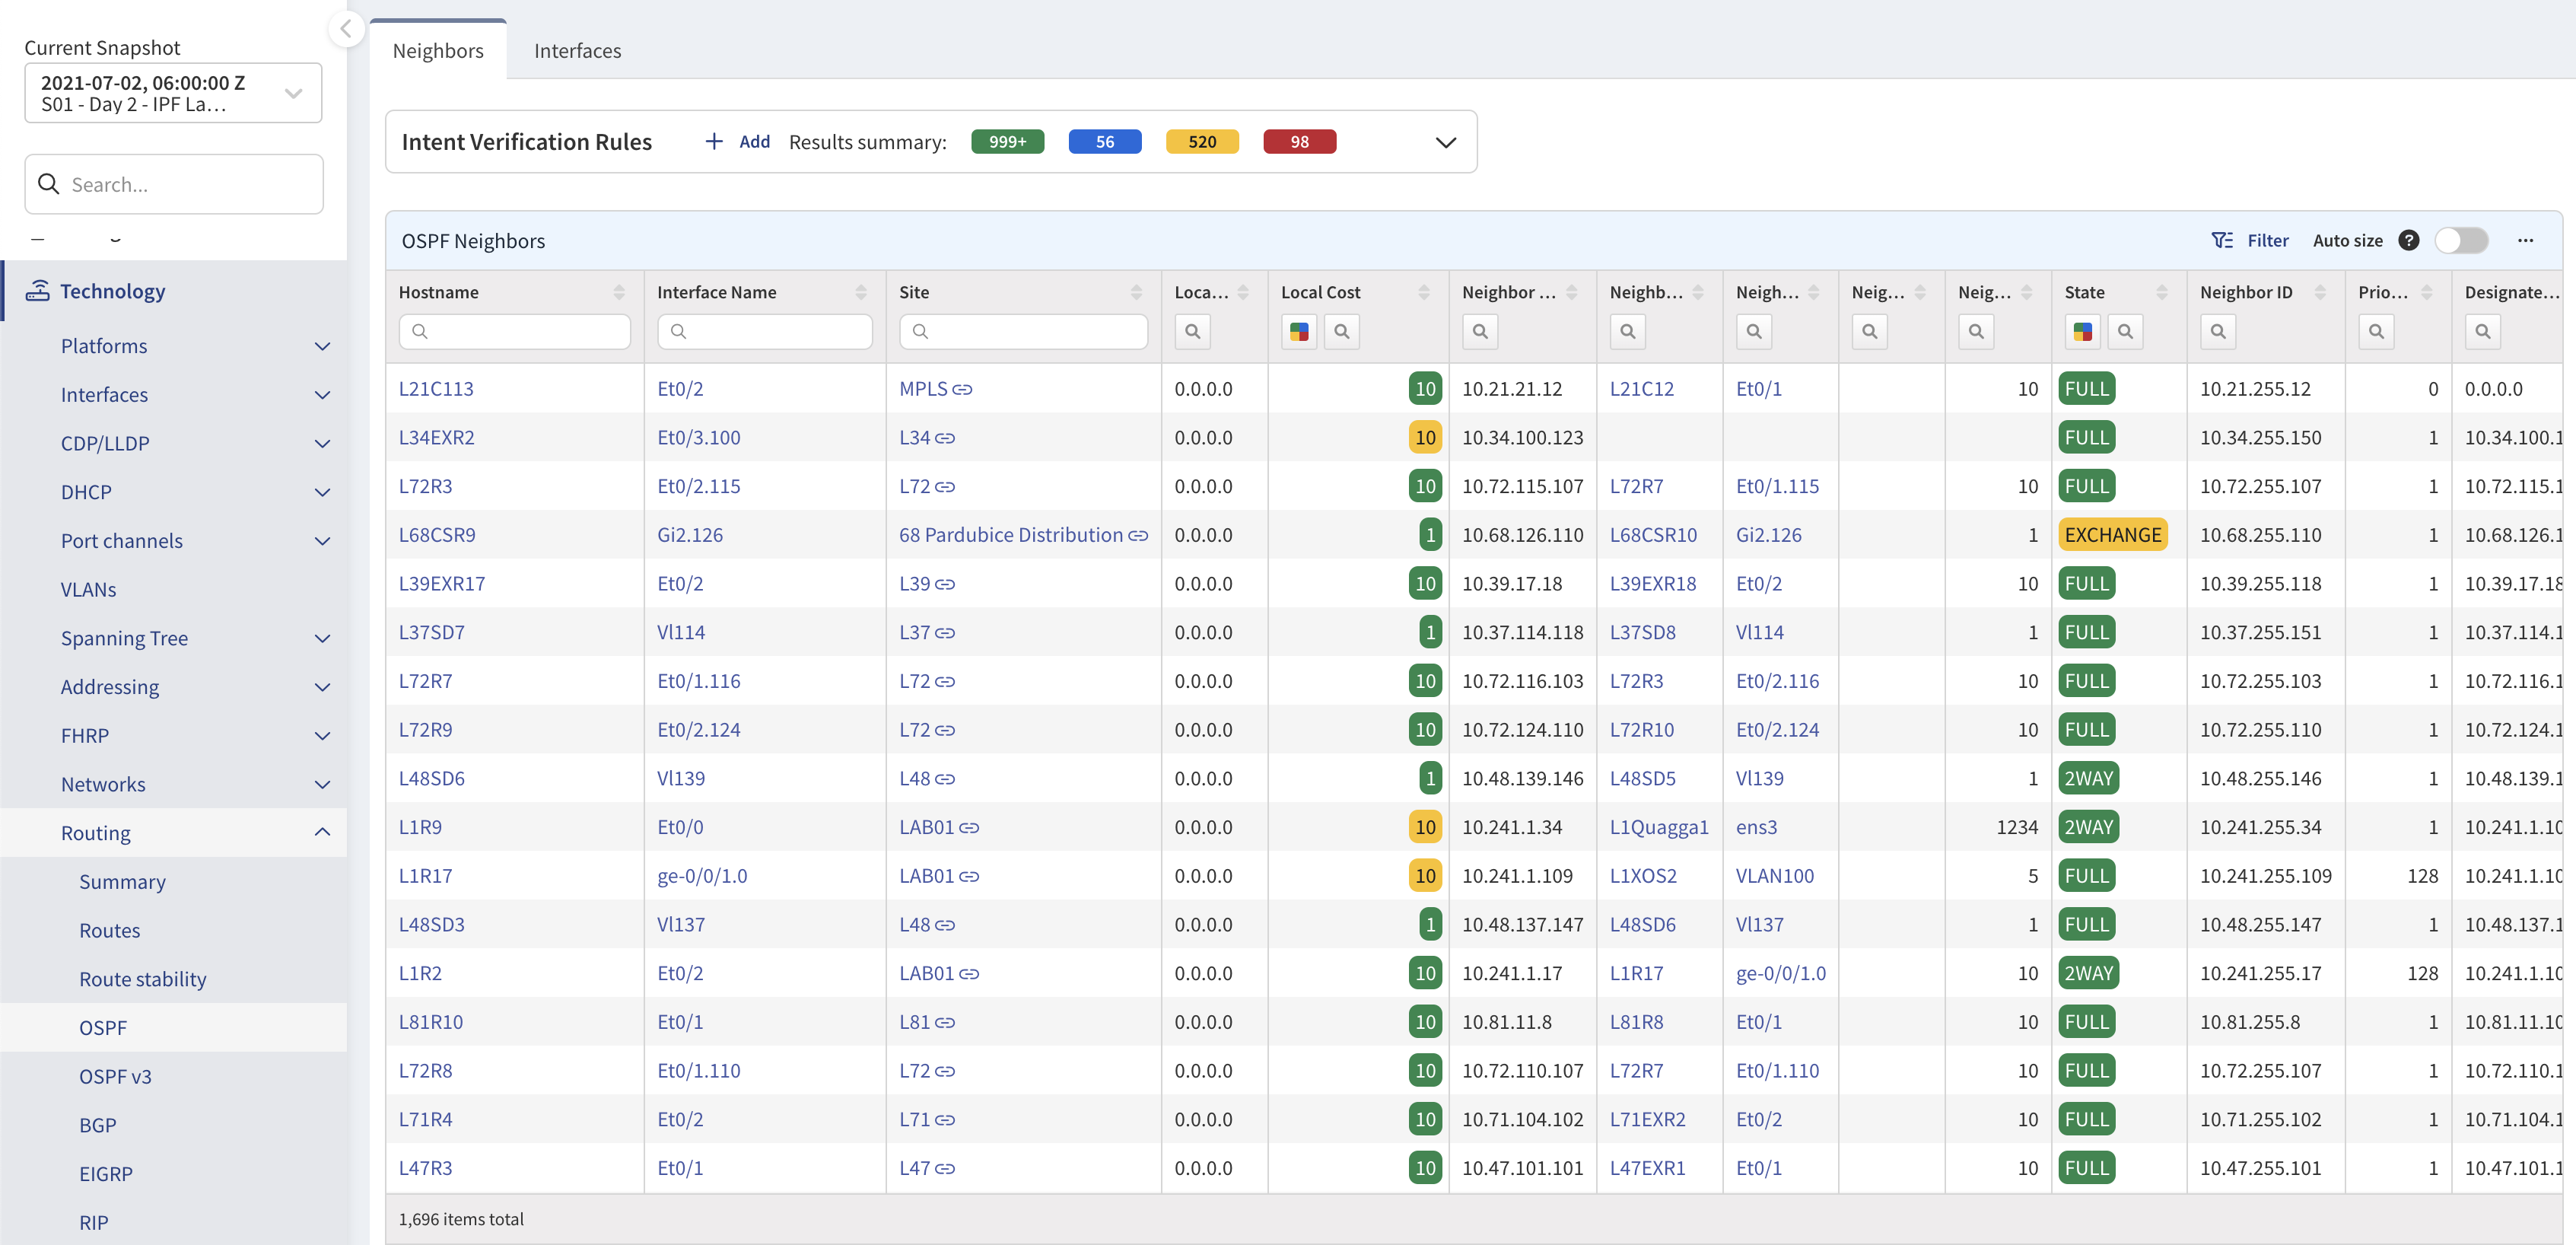Collapse the left sidebar with the chevron

[346, 28]
